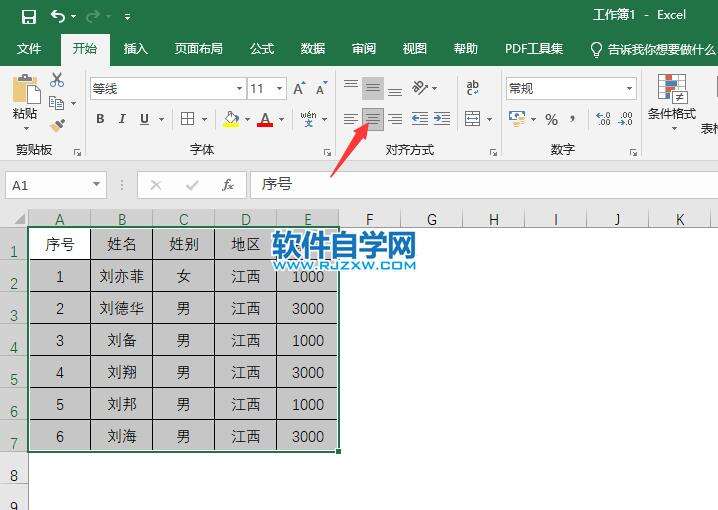Switch to the 数据 tab

tap(313, 49)
